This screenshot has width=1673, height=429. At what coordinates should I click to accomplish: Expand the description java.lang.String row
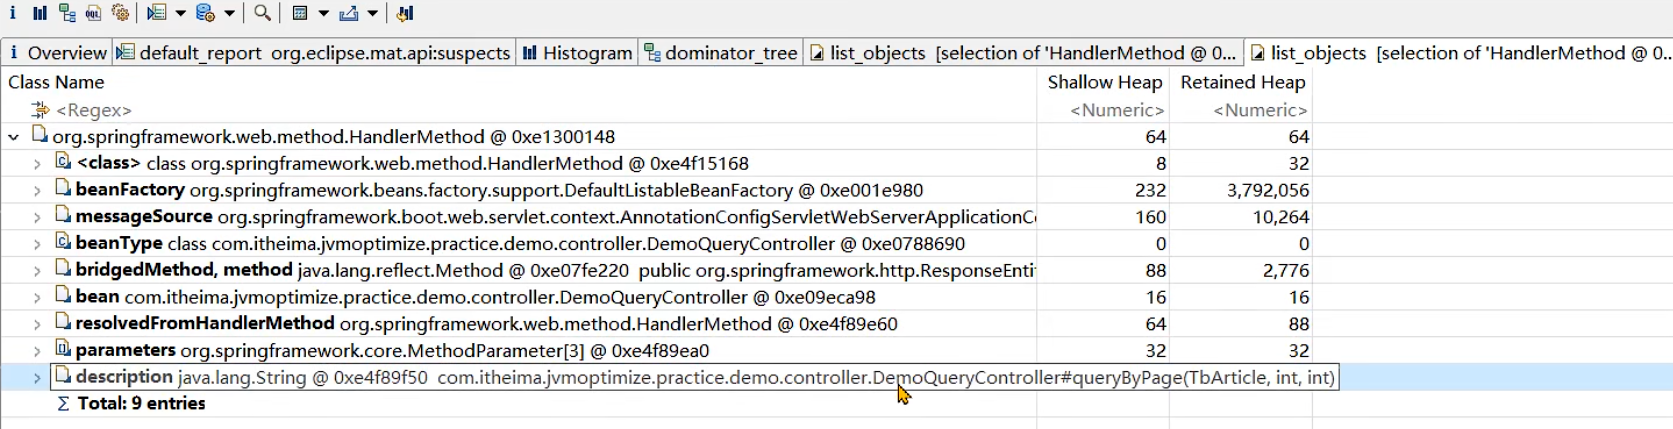[x=37, y=378]
